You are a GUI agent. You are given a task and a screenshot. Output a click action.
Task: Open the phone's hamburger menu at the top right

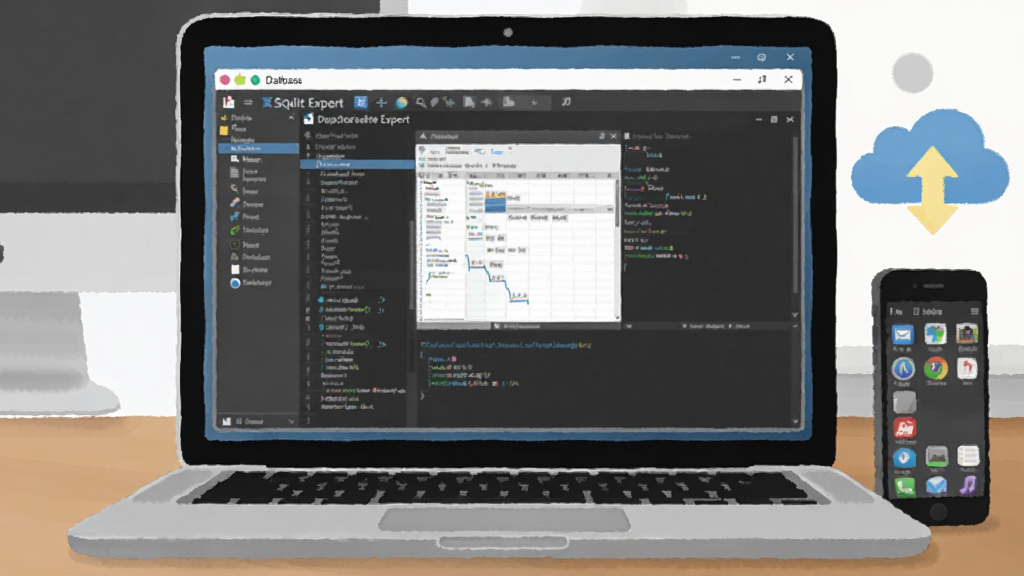pyautogui.click(x=974, y=311)
